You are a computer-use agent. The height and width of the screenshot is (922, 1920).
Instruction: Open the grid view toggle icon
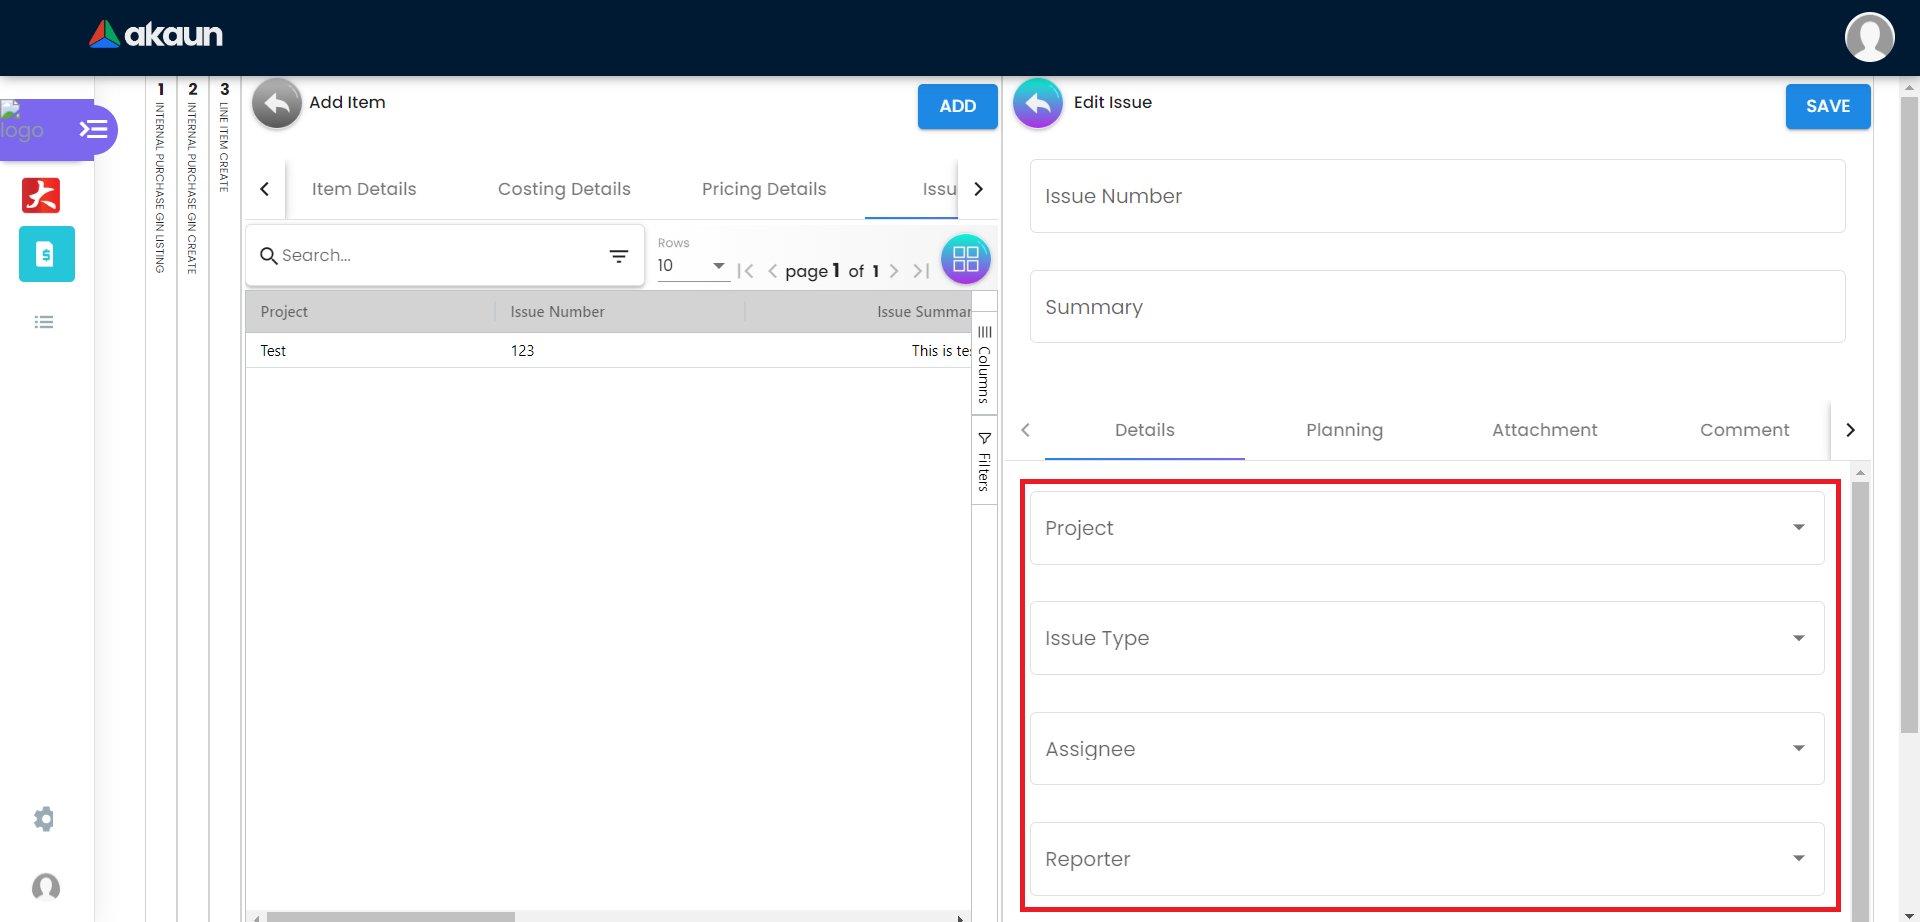[965, 259]
